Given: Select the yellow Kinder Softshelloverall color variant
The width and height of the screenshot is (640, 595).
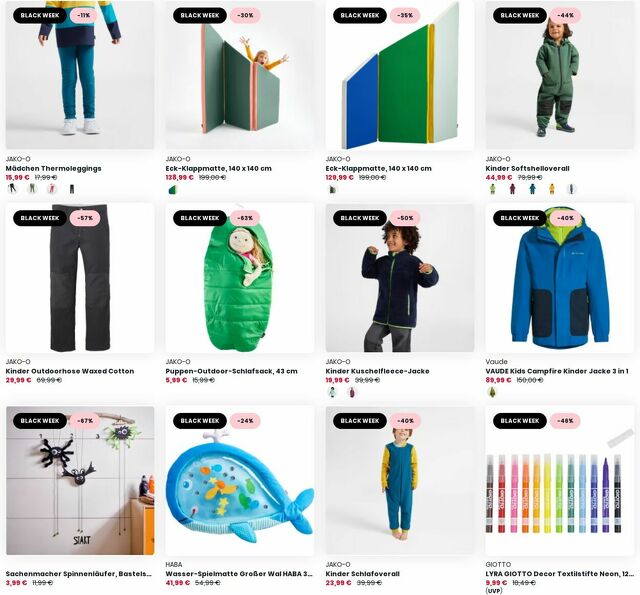Looking at the screenshot, I should (x=552, y=189).
